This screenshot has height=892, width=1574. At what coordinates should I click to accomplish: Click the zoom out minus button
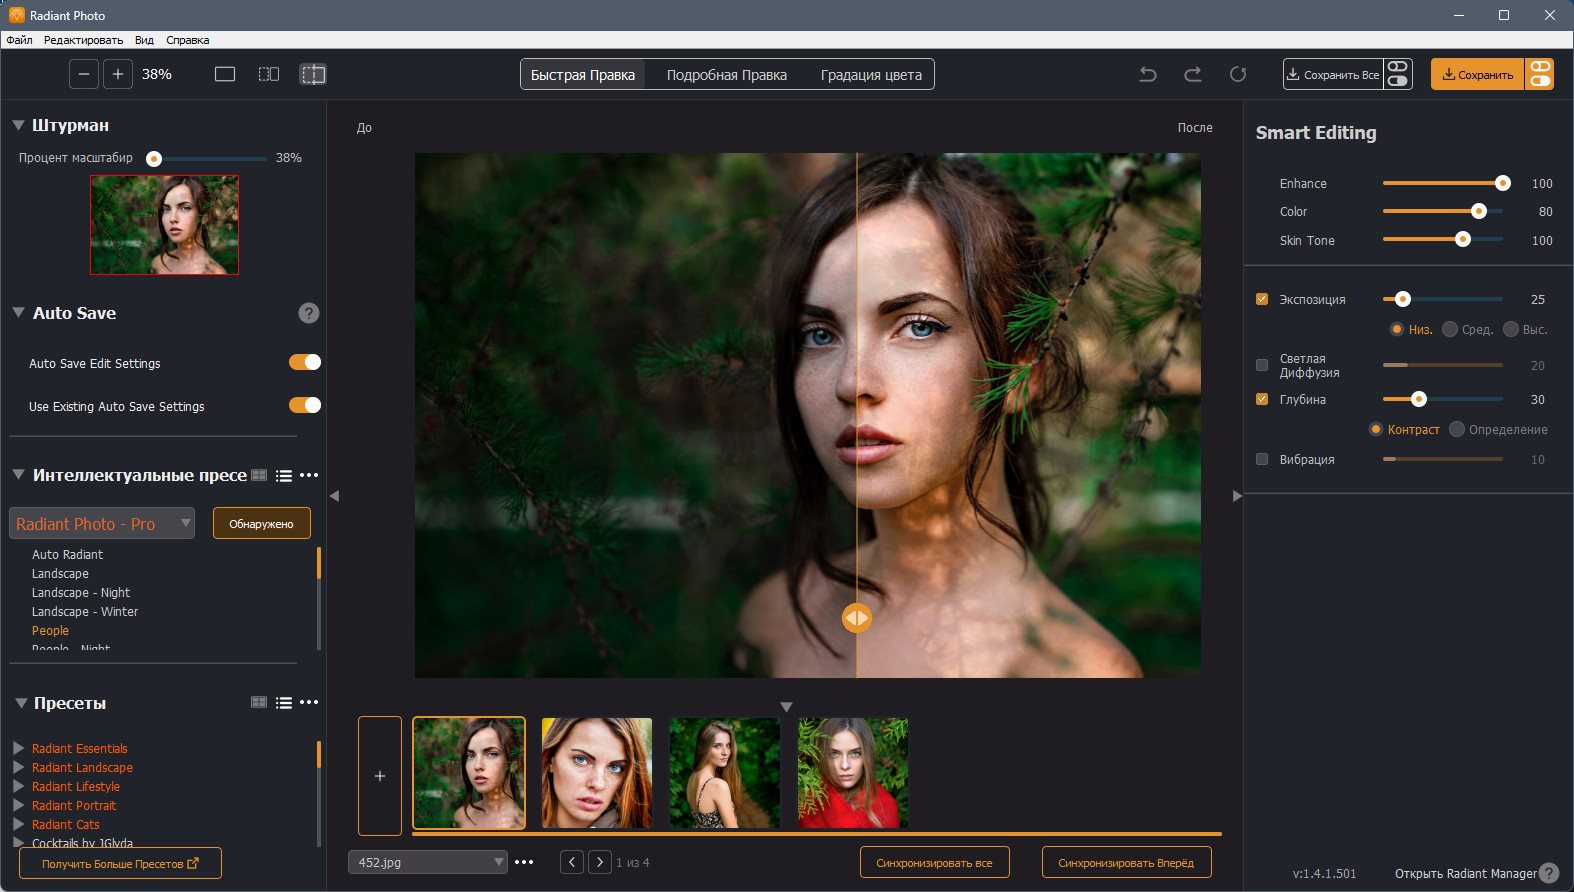(84, 74)
